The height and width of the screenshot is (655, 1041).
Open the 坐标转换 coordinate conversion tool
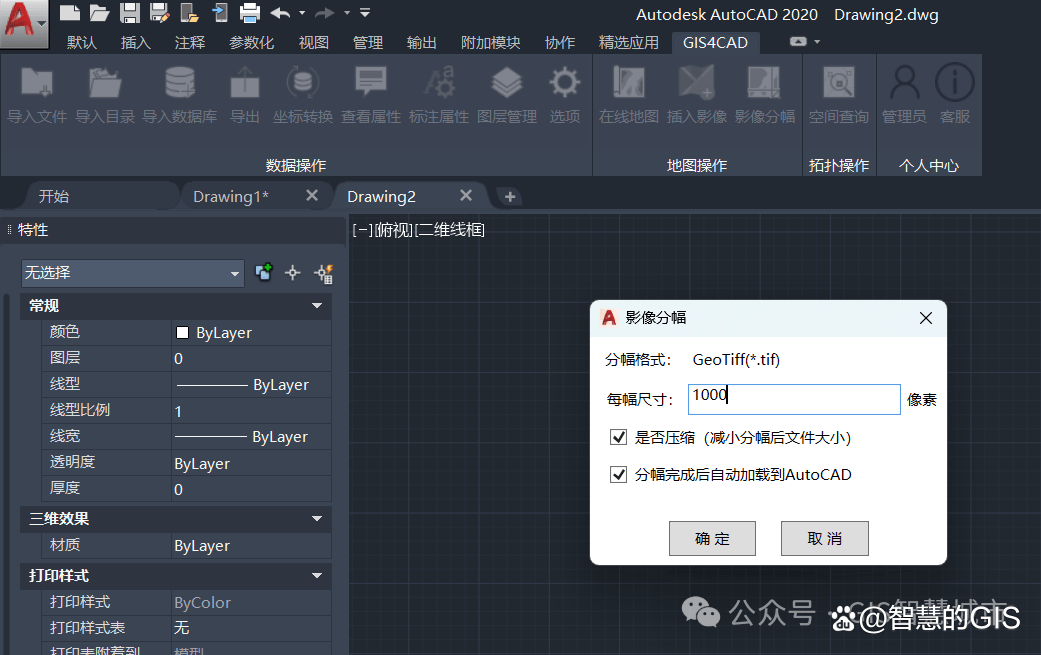(x=303, y=84)
